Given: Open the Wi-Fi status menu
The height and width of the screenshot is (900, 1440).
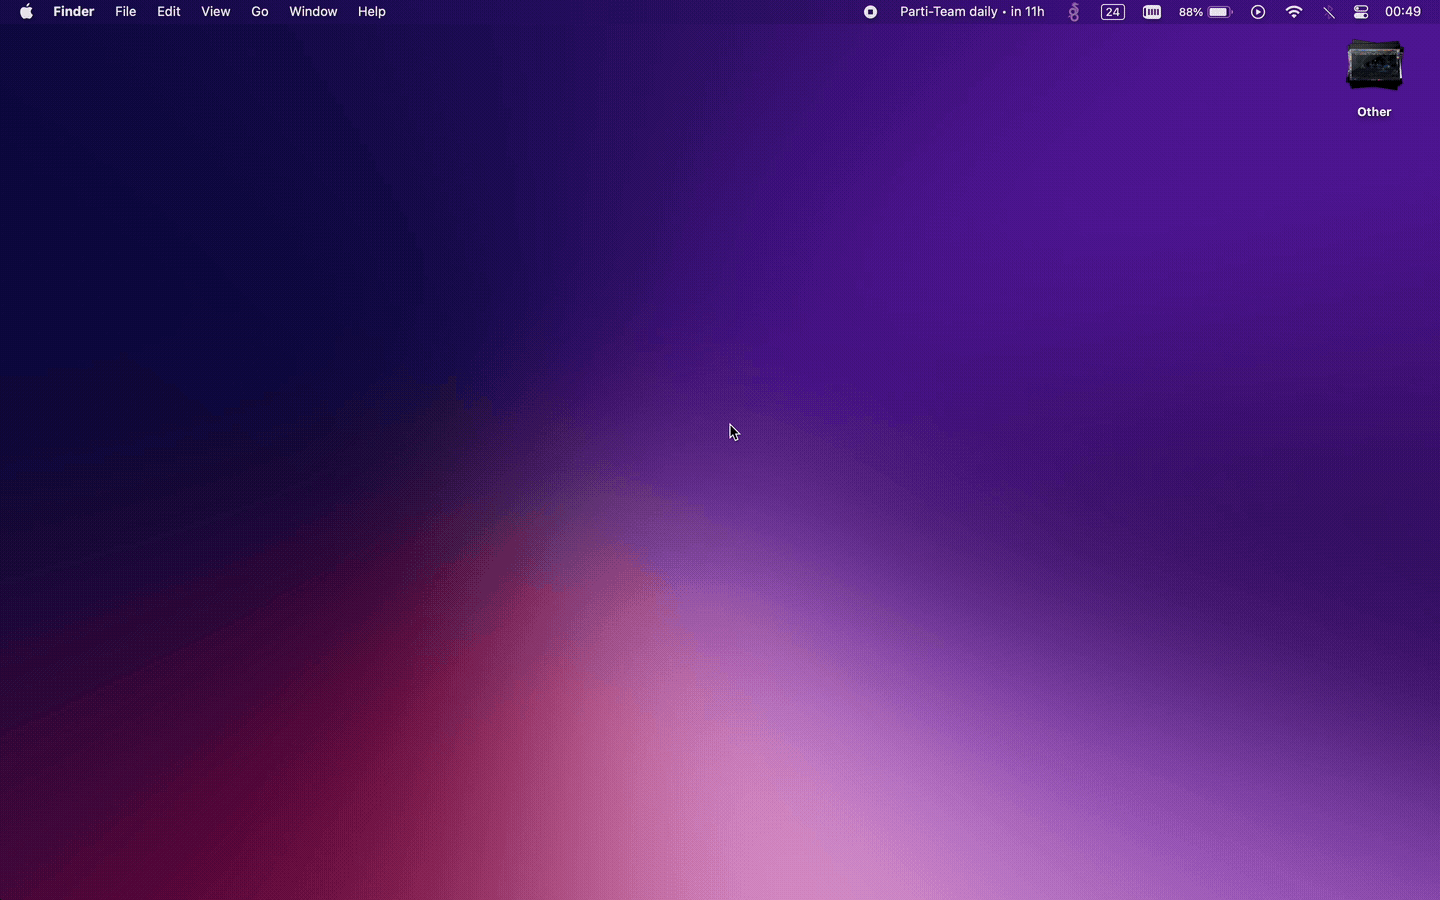Looking at the screenshot, I should click(x=1294, y=12).
